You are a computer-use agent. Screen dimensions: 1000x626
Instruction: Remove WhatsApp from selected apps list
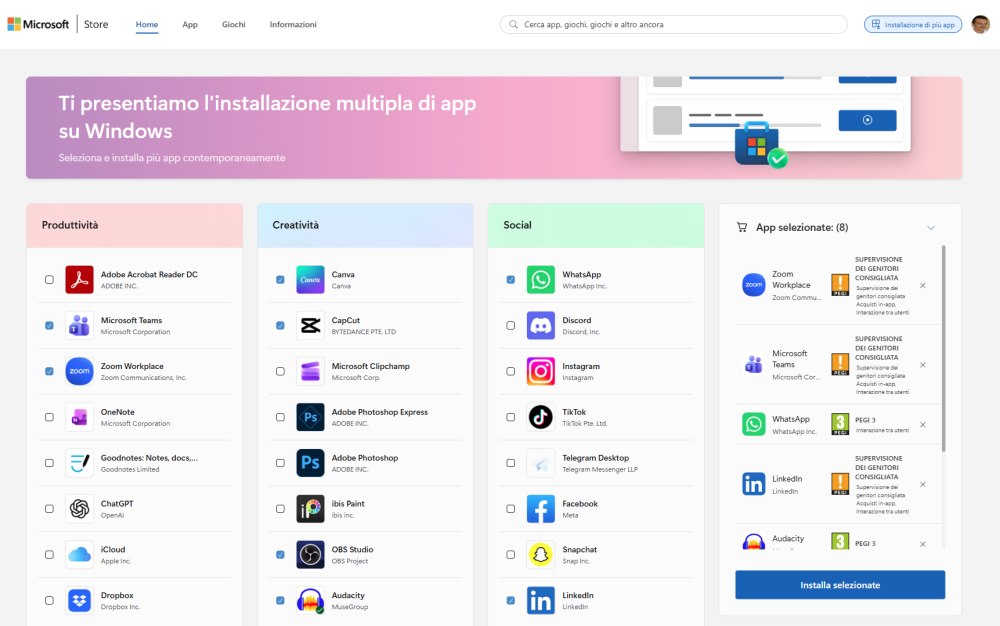pos(923,424)
